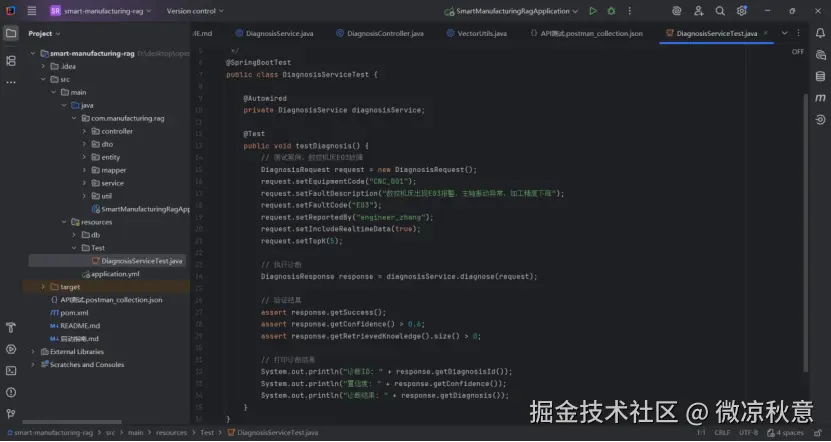Debug the application with bug icon
This screenshot has width=831, height=442.
click(x=611, y=11)
